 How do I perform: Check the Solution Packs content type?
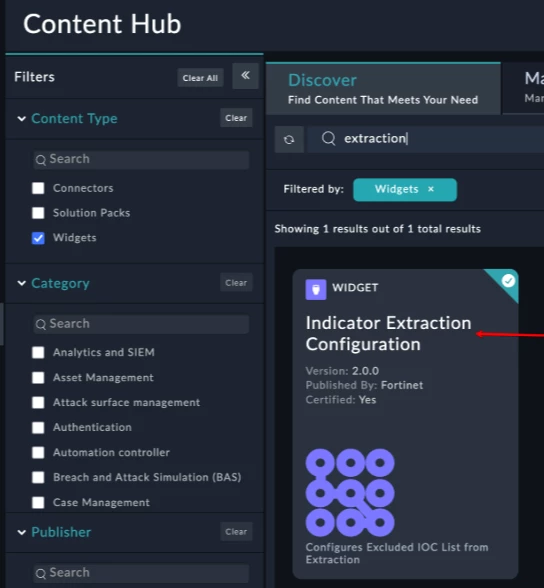(38, 213)
